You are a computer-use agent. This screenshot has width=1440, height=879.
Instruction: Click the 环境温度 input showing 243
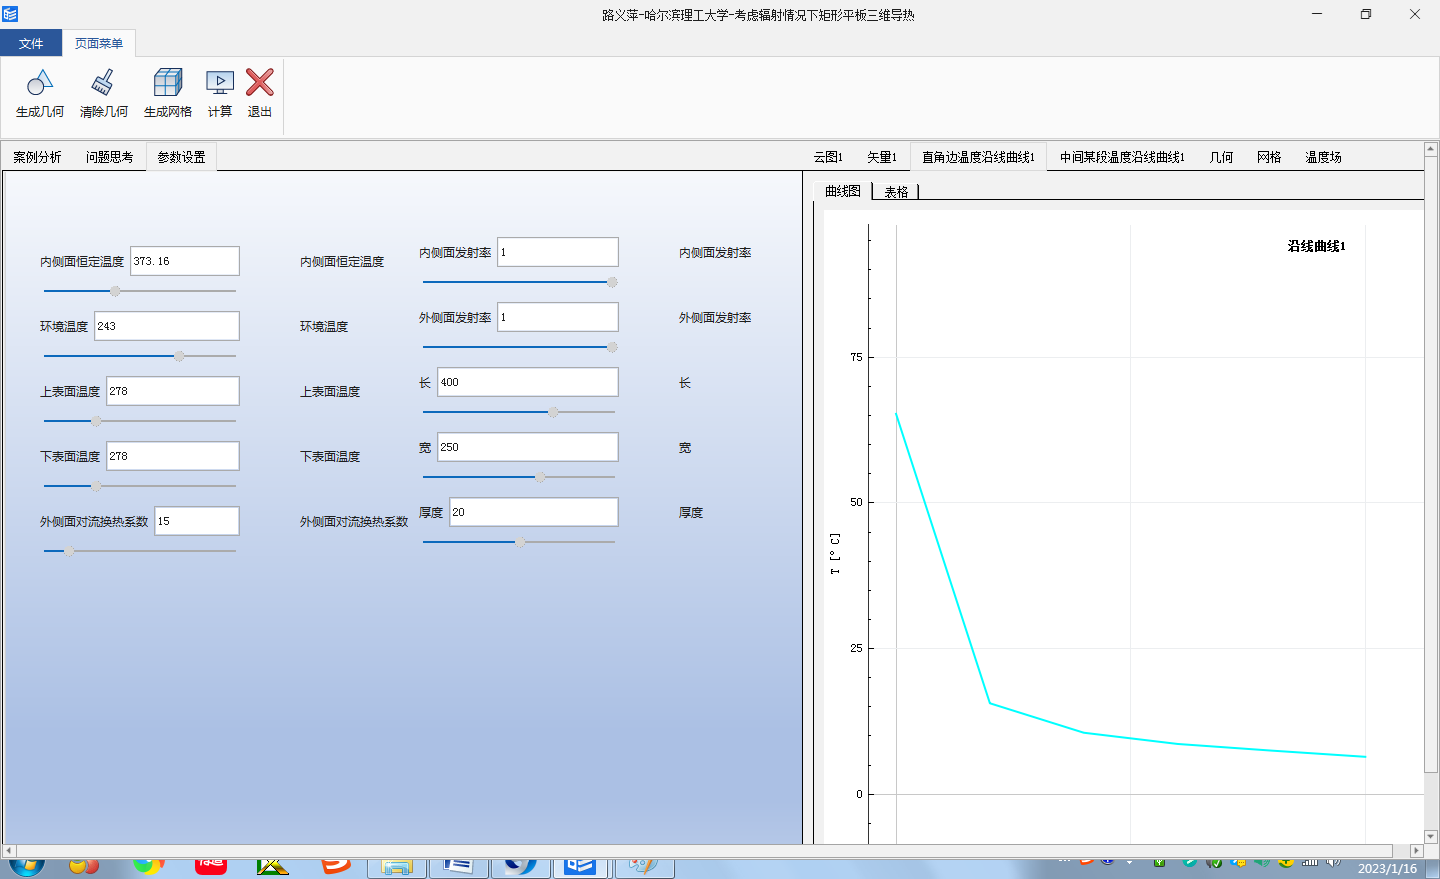pos(167,326)
